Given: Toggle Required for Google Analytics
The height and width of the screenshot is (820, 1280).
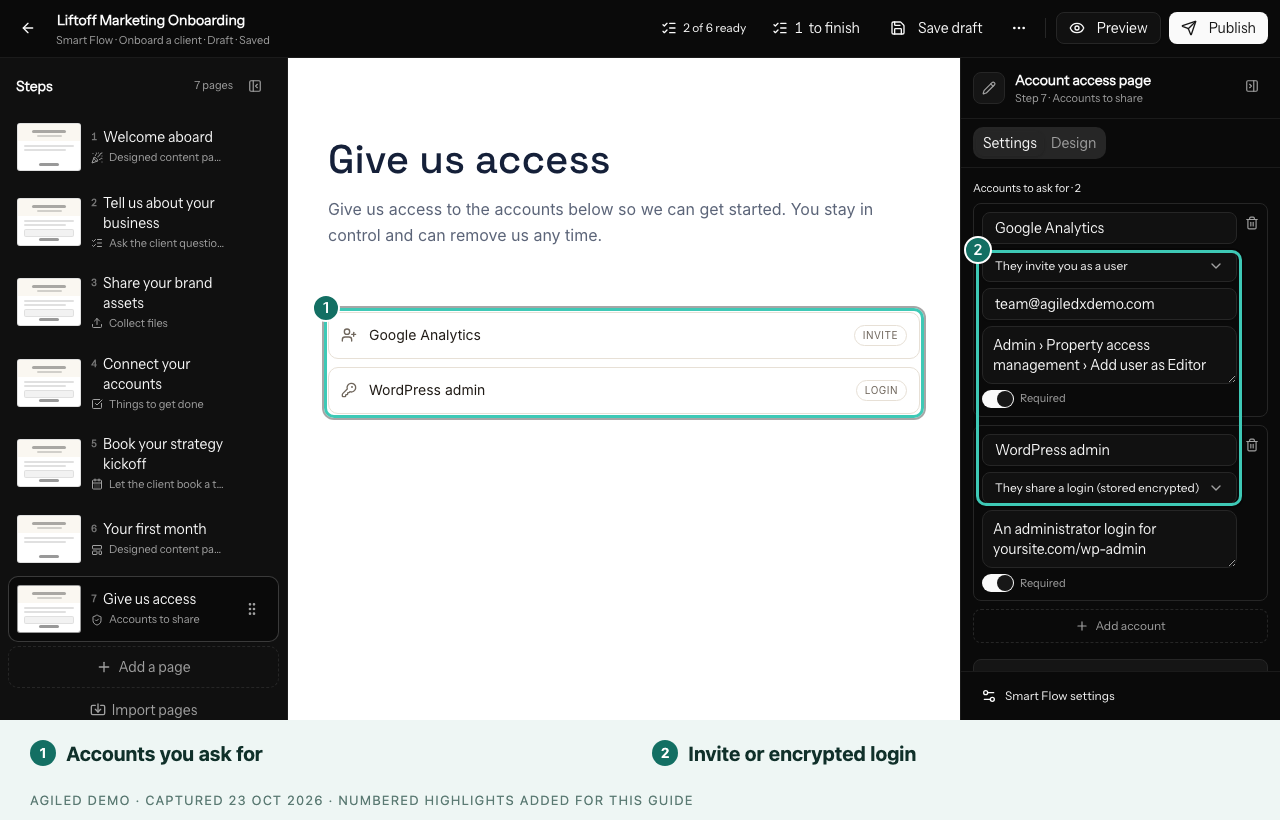Looking at the screenshot, I should click(x=998, y=399).
